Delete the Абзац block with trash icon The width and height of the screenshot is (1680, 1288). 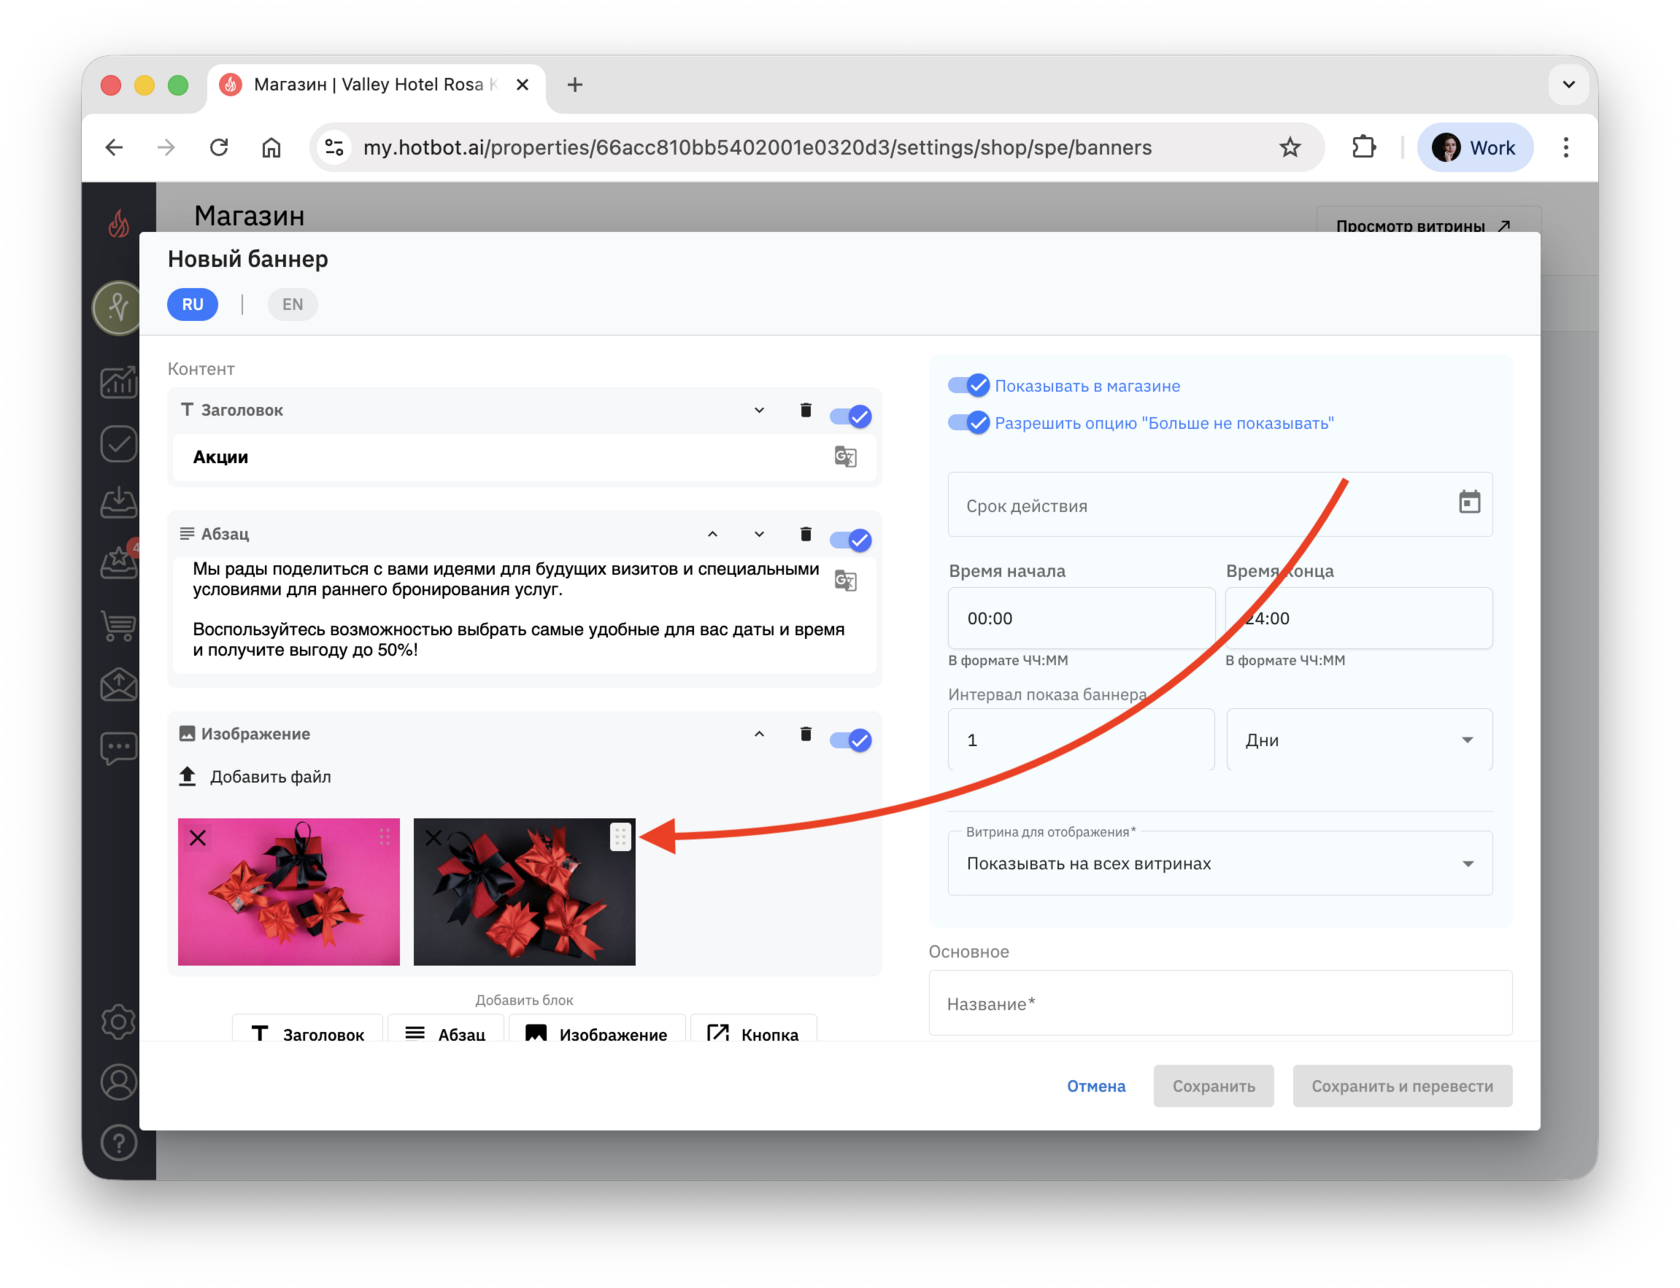click(806, 534)
